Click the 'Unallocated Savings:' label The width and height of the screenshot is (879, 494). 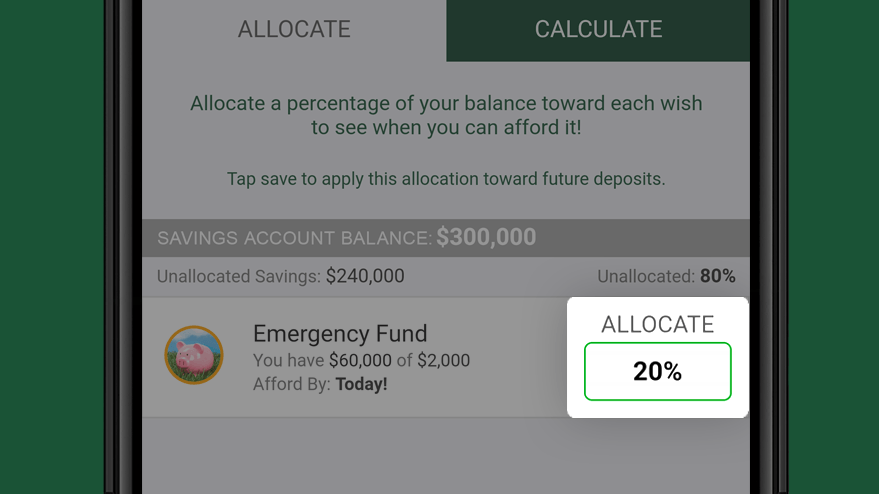[239, 276]
